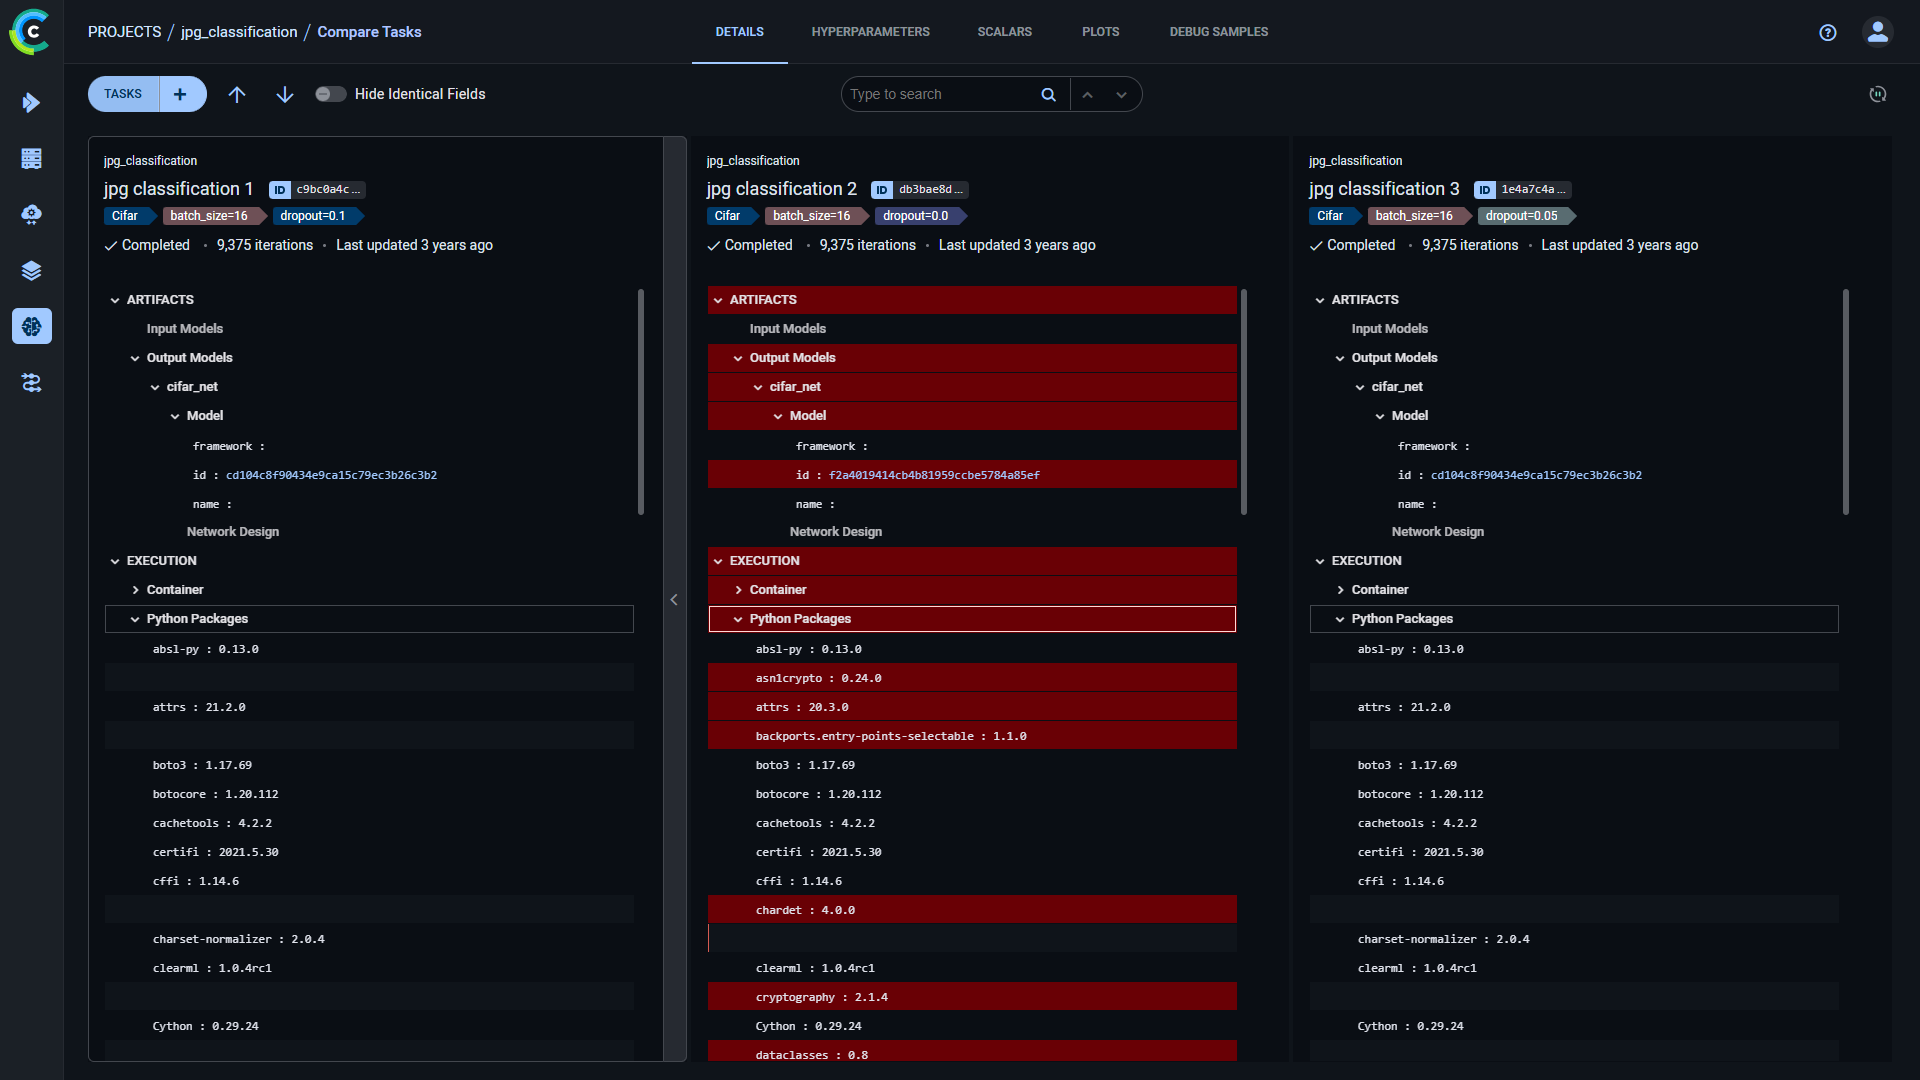Open the Datasets panel icon
The image size is (1920, 1080).
click(x=33, y=270)
